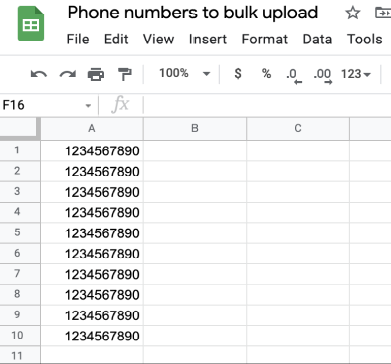The width and height of the screenshot is (391, 364).
Task: Open the Insert menu
Action: pyautogui.click(x=208, y=39)
